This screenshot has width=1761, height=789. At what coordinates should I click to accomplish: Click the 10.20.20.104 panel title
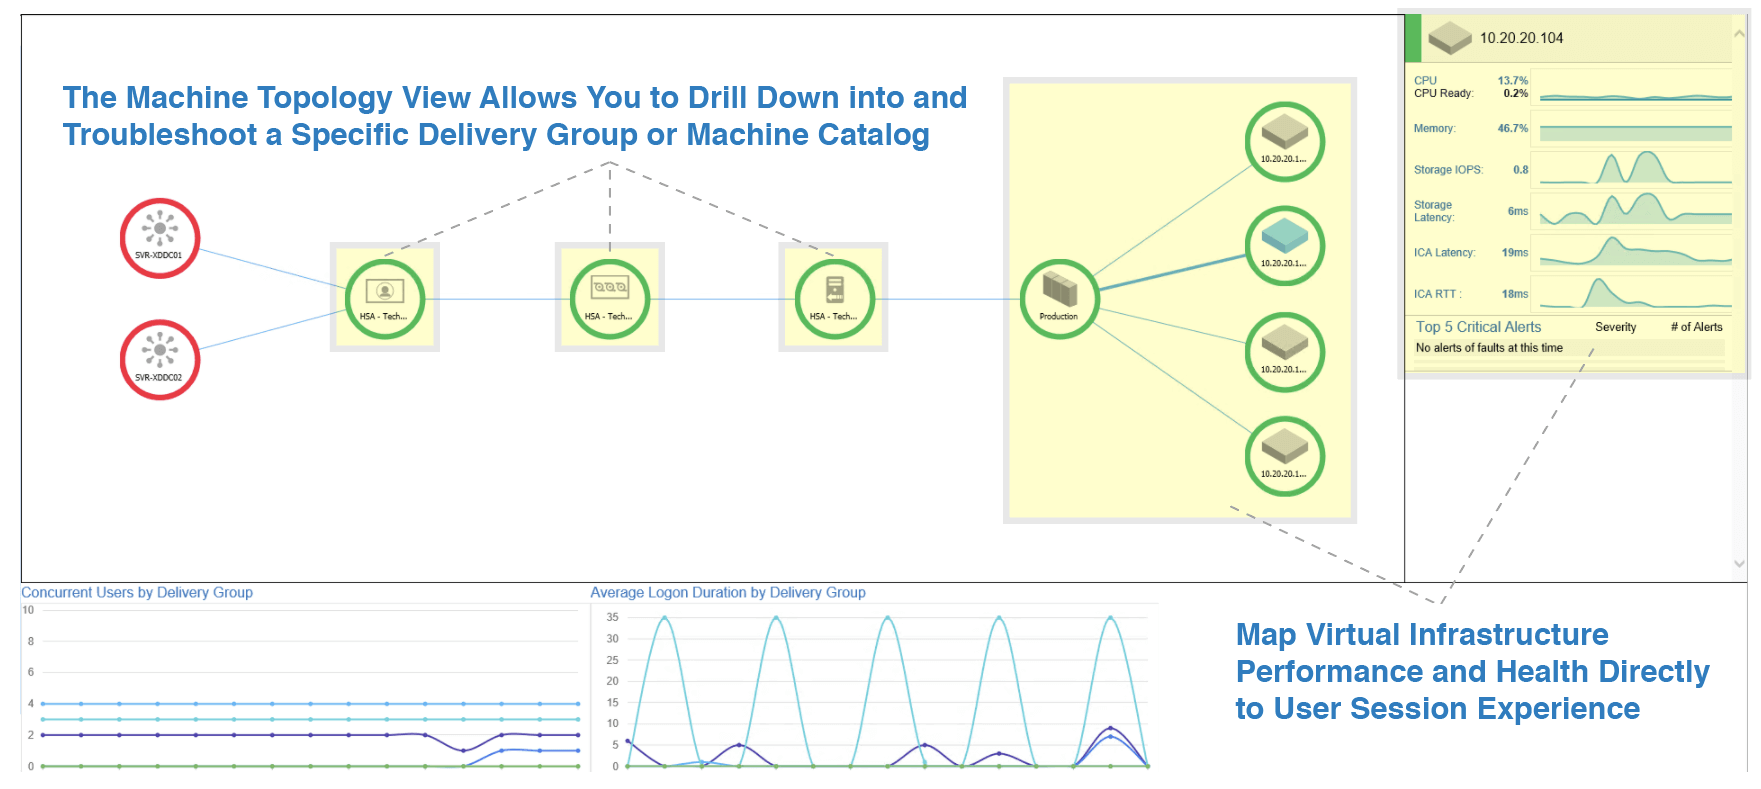pos(1521,38)
